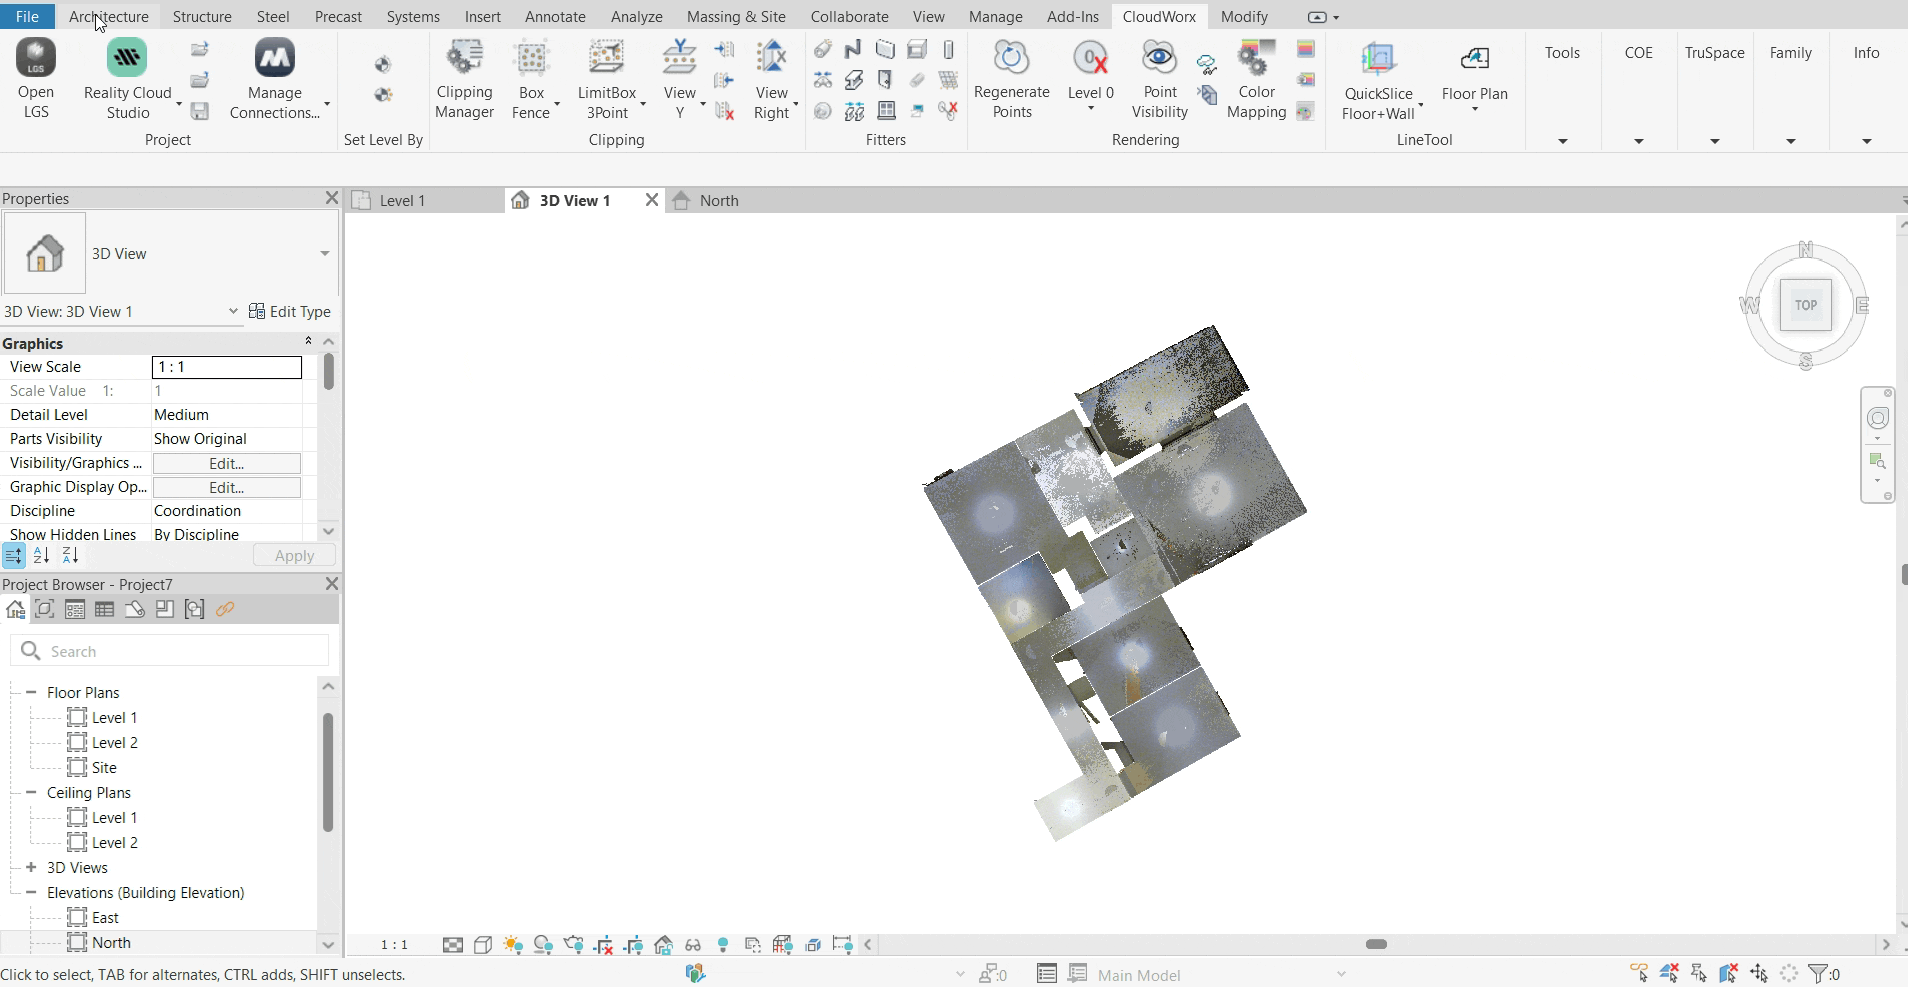Click Regenerate Points icon

[x=1011, y=80]
